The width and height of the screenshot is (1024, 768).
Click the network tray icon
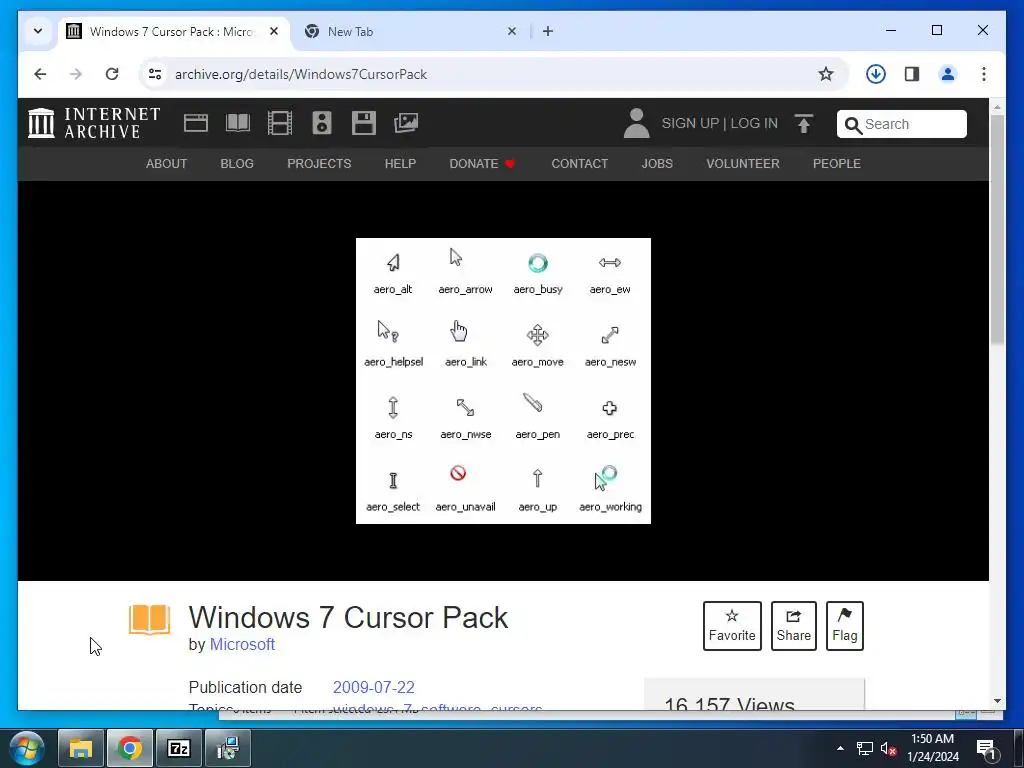[x=865, y=748]
